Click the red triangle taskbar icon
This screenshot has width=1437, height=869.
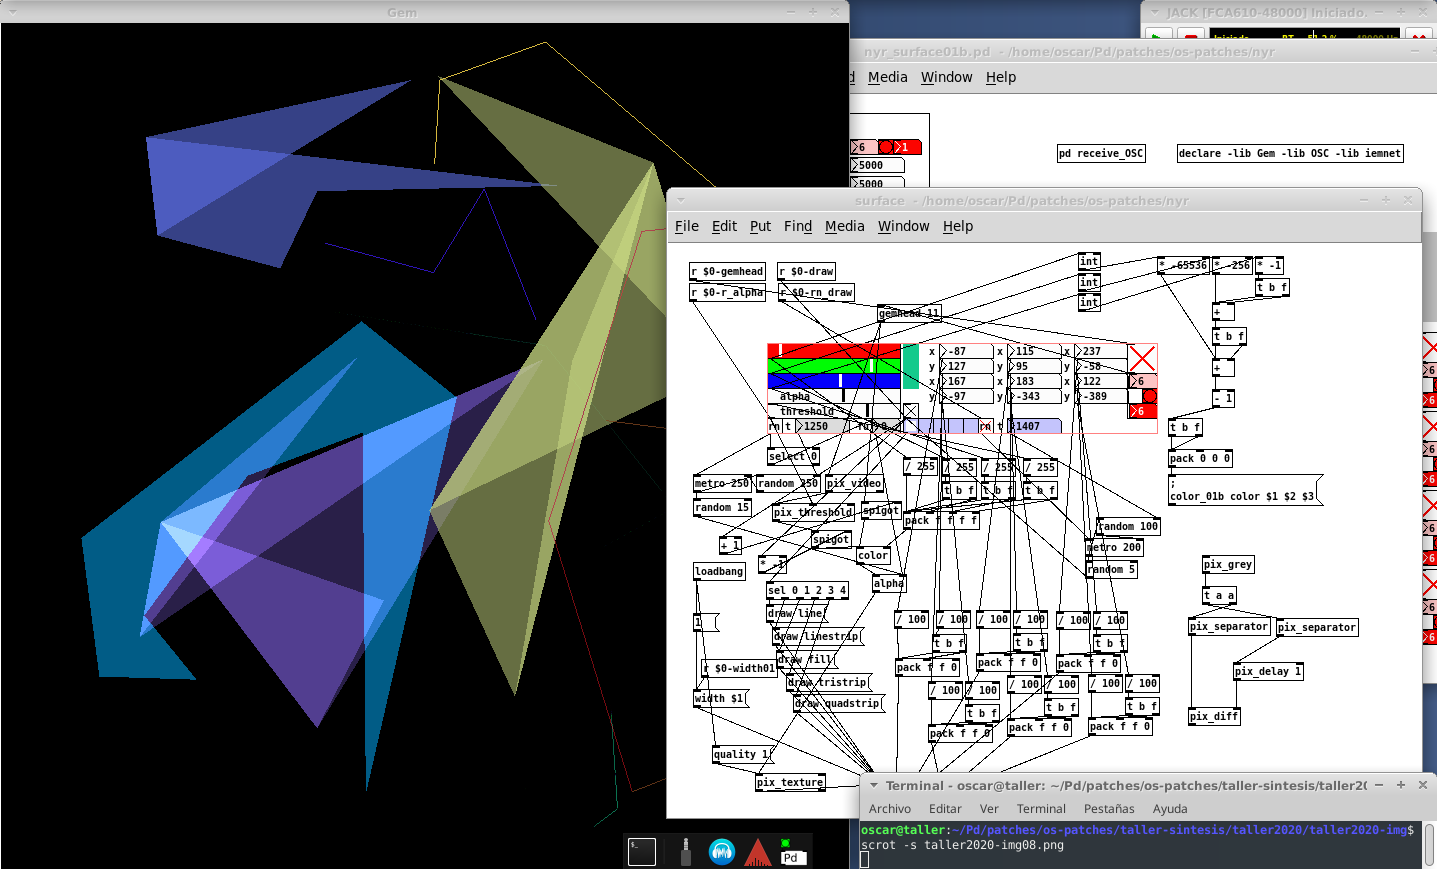click(758, 852)
